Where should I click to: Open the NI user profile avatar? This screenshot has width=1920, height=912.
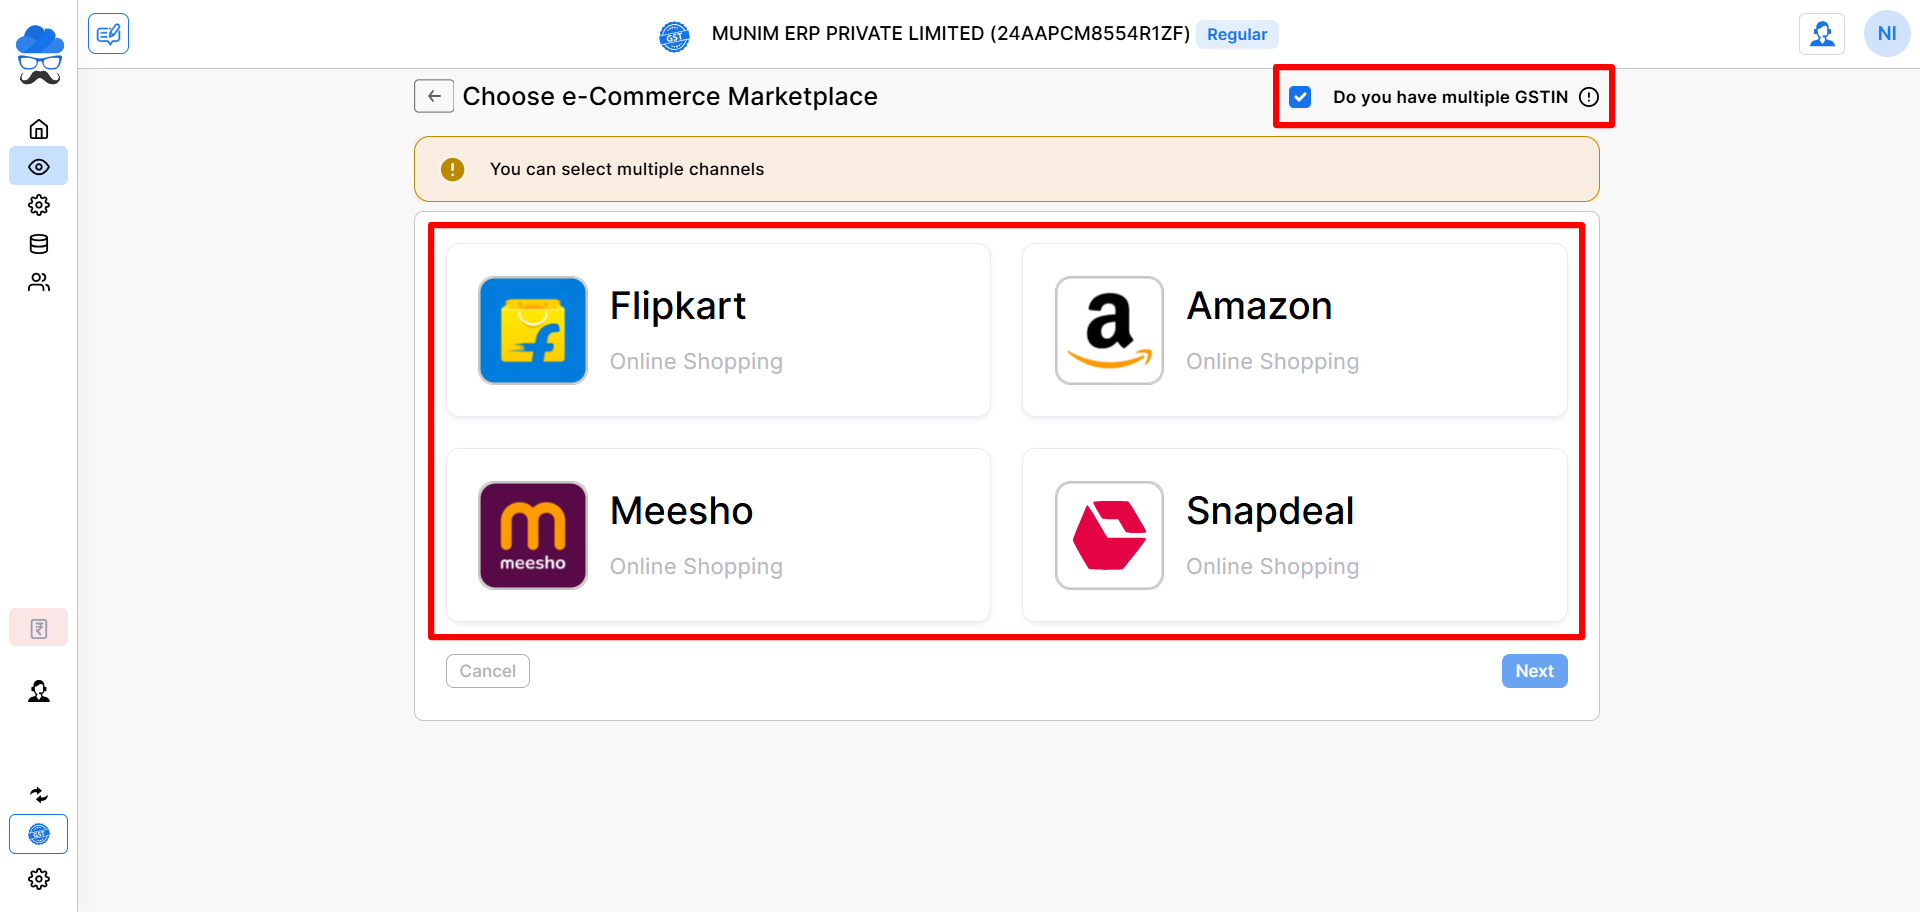coord(1887,34)
